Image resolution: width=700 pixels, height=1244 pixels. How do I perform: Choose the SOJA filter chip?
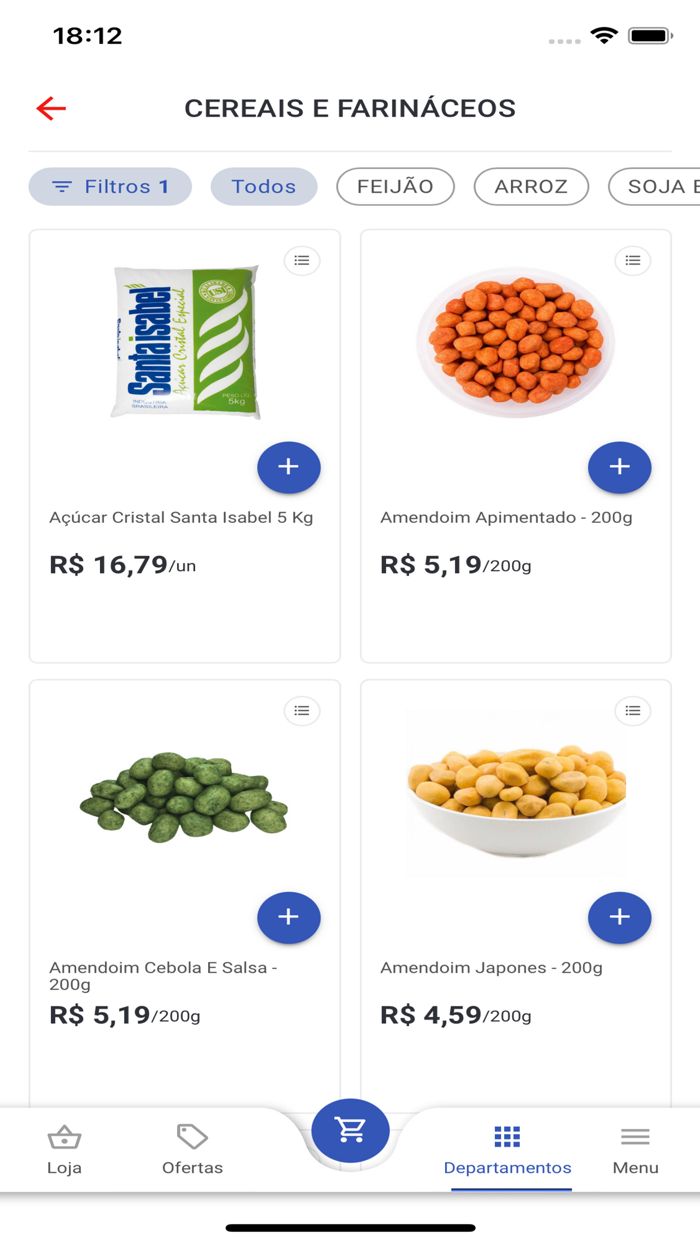(x=660, y=186)
